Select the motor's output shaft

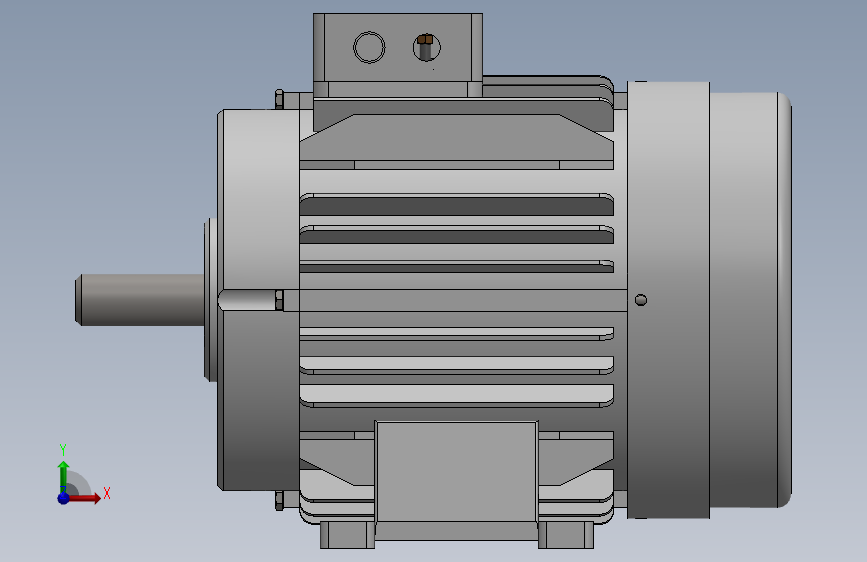139,299
